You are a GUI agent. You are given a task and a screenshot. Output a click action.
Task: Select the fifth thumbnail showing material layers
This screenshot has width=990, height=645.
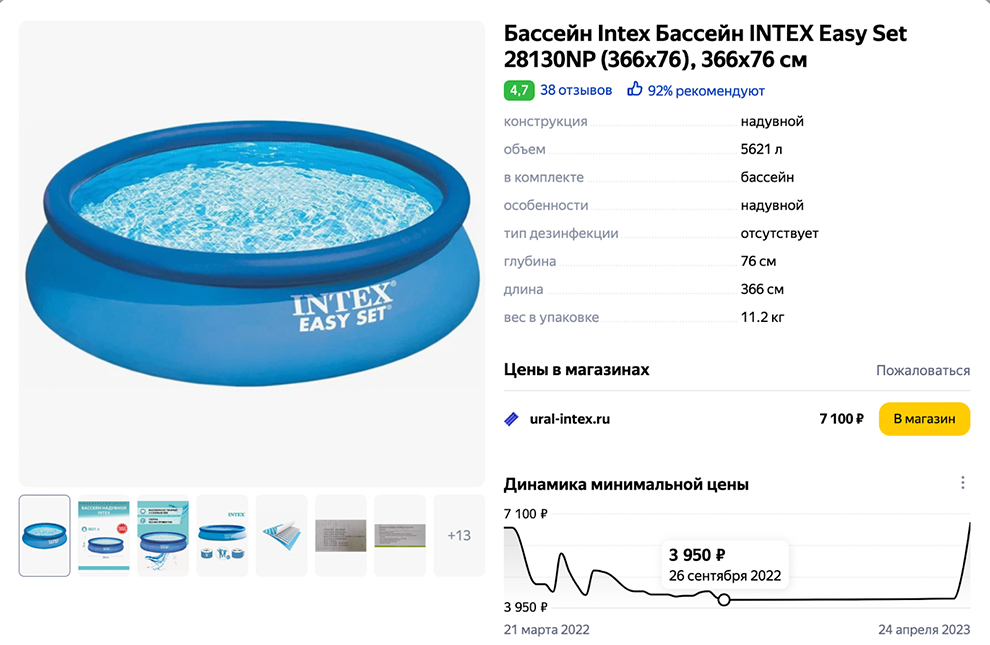281,535
